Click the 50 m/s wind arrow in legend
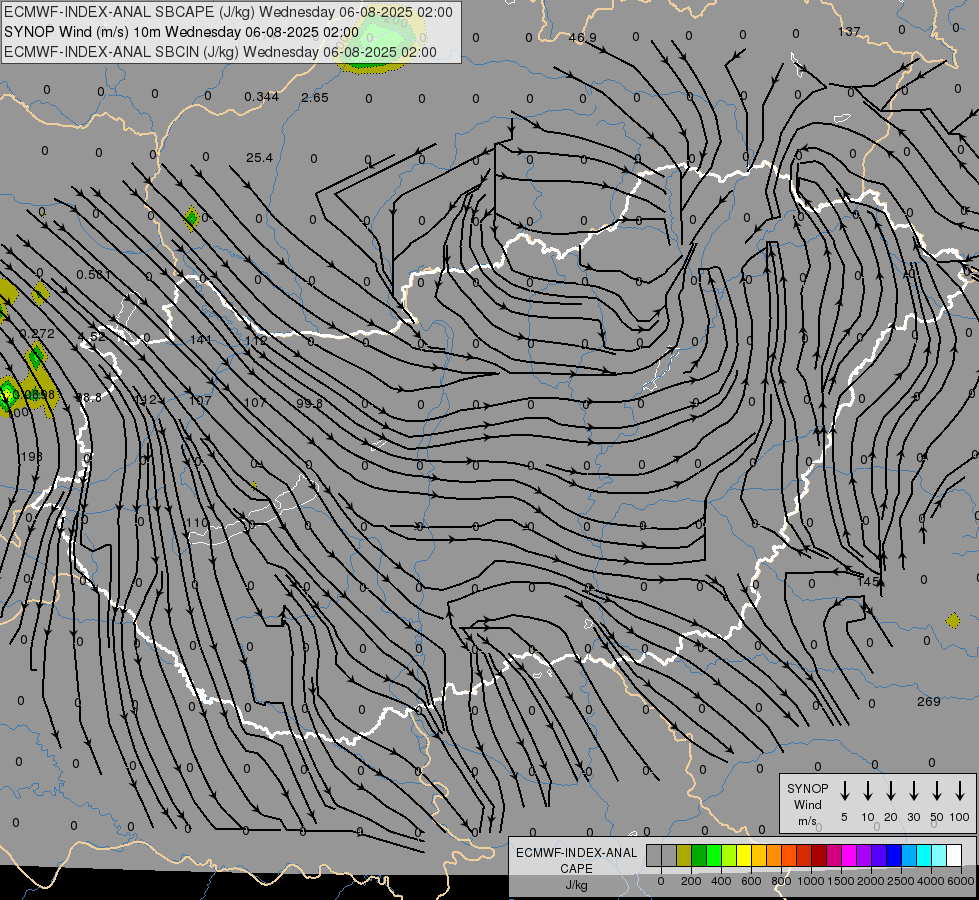The height and width of the screenshot is (900, 979). (937, 791)
